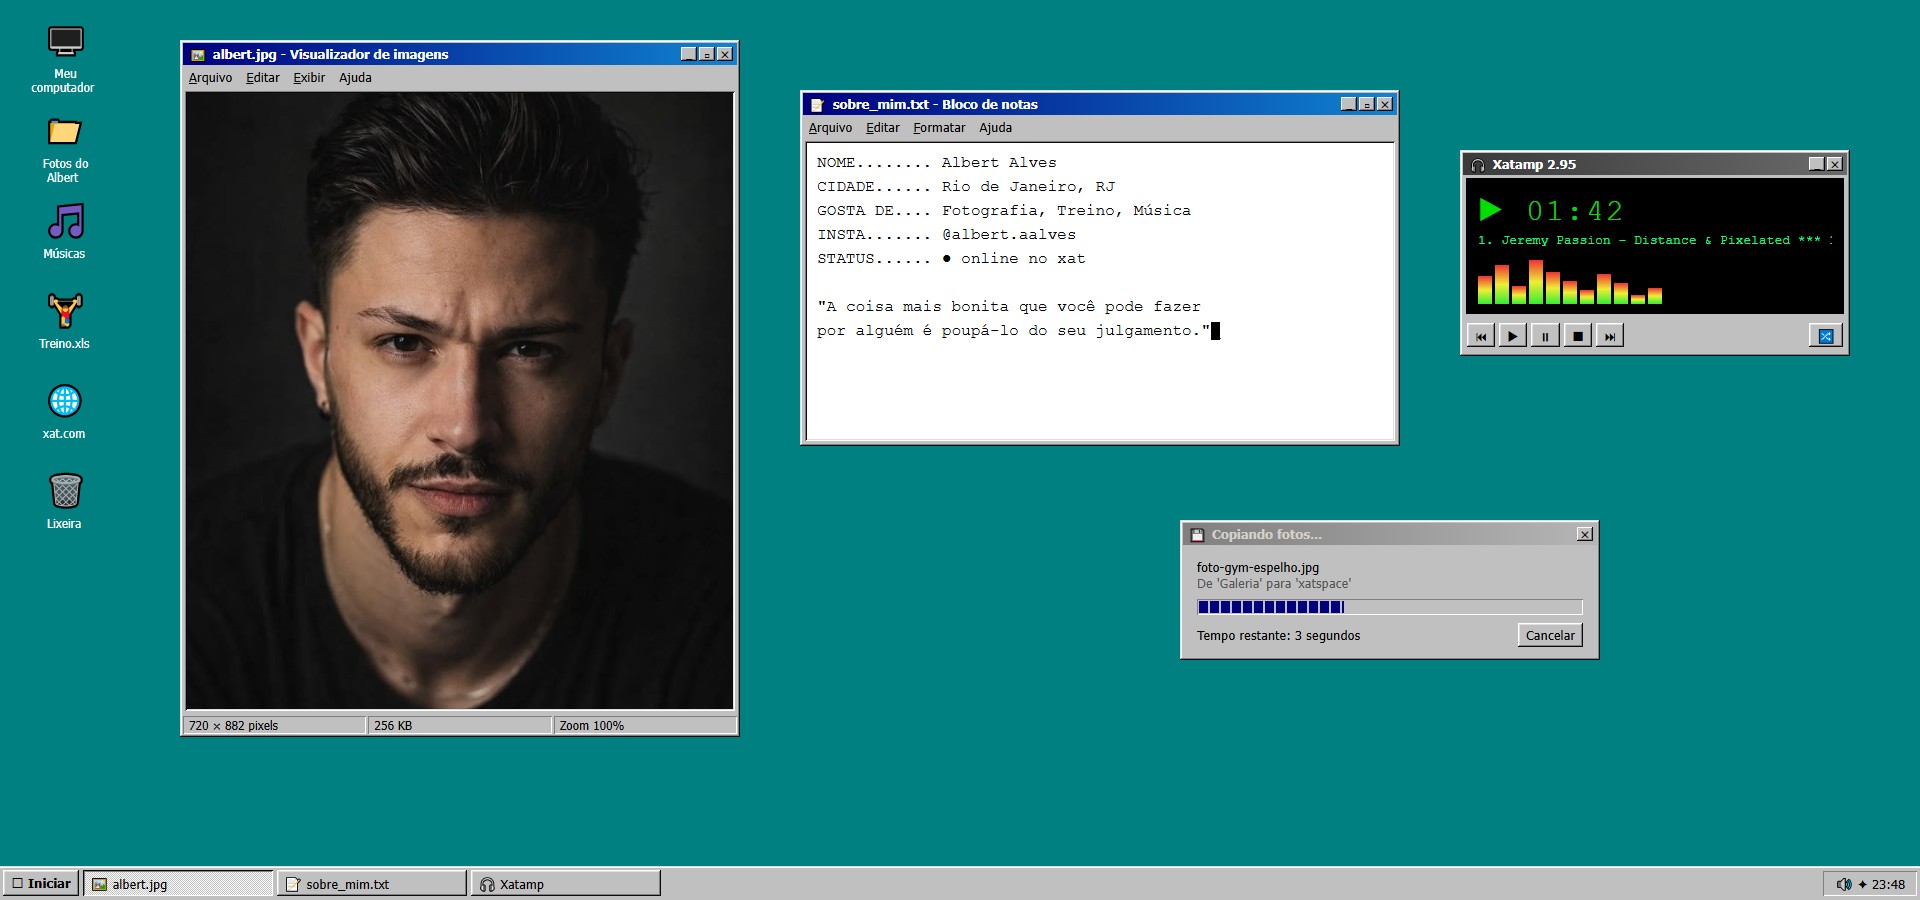
Task: Click the Xatamp play button
Action: [1513, 336]
